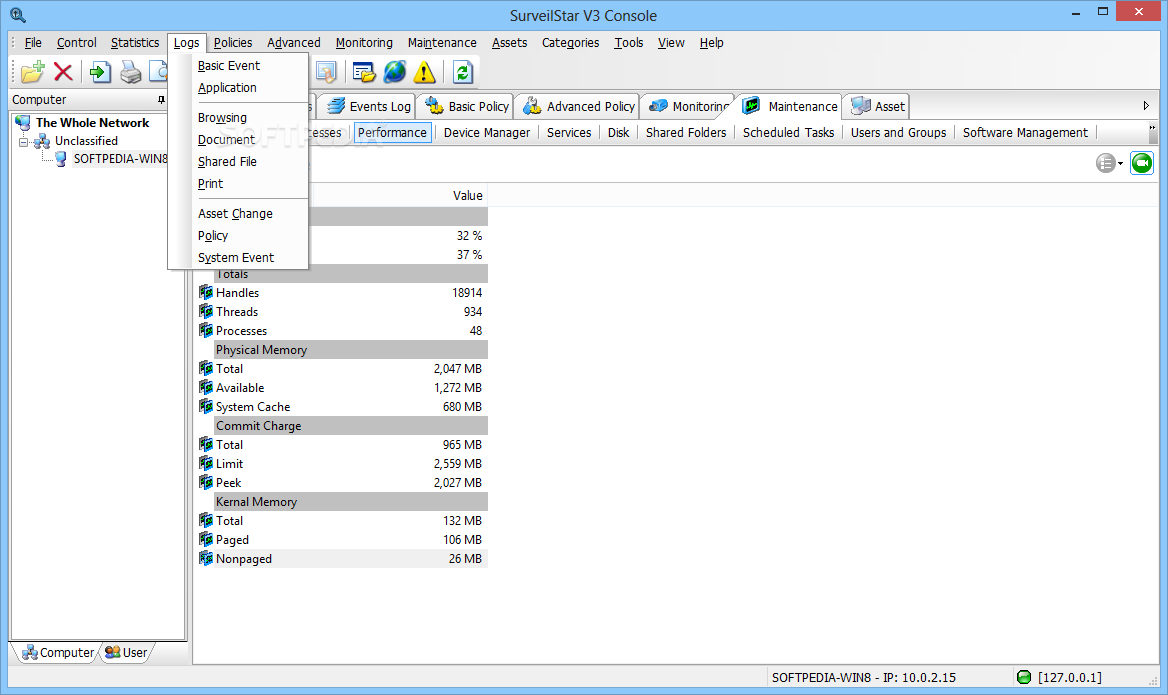1168x695 pixels.
Task: Click the Unclassified group network icon
Action: coord(42,141)
